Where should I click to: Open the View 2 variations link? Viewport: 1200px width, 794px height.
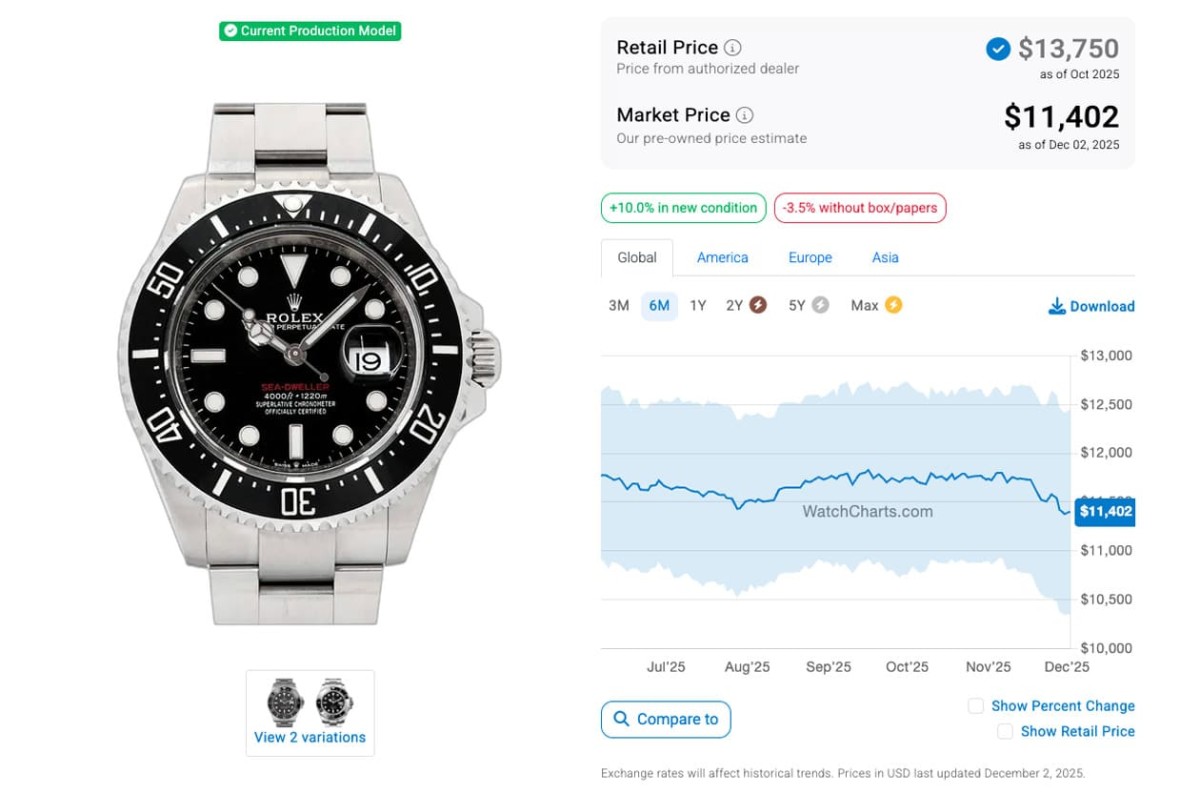coord(310,738)
